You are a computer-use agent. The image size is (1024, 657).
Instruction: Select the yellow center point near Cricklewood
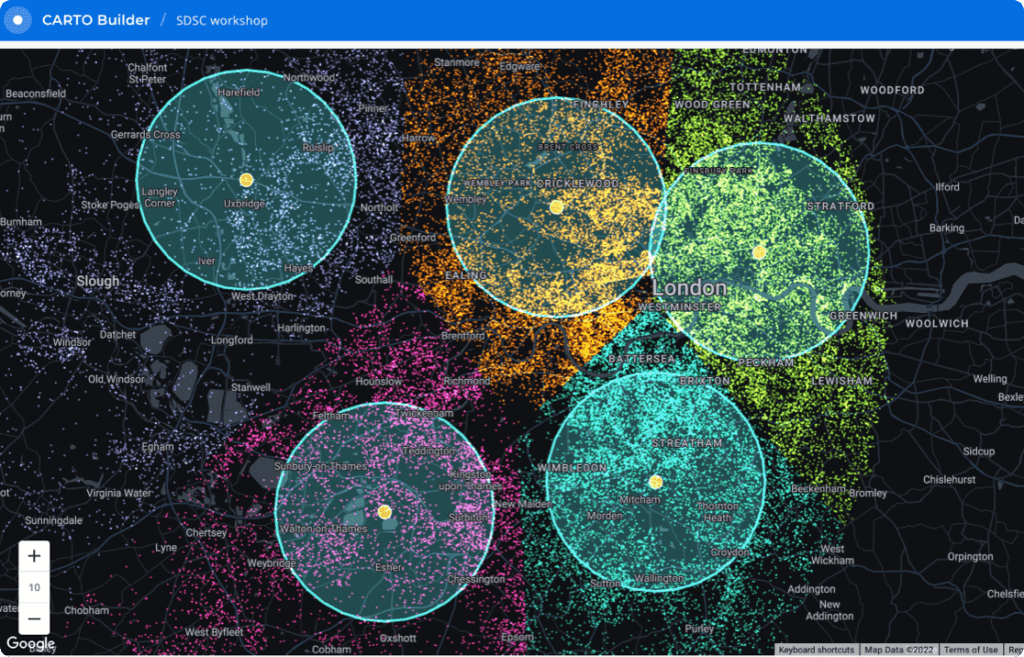(556, 207)
